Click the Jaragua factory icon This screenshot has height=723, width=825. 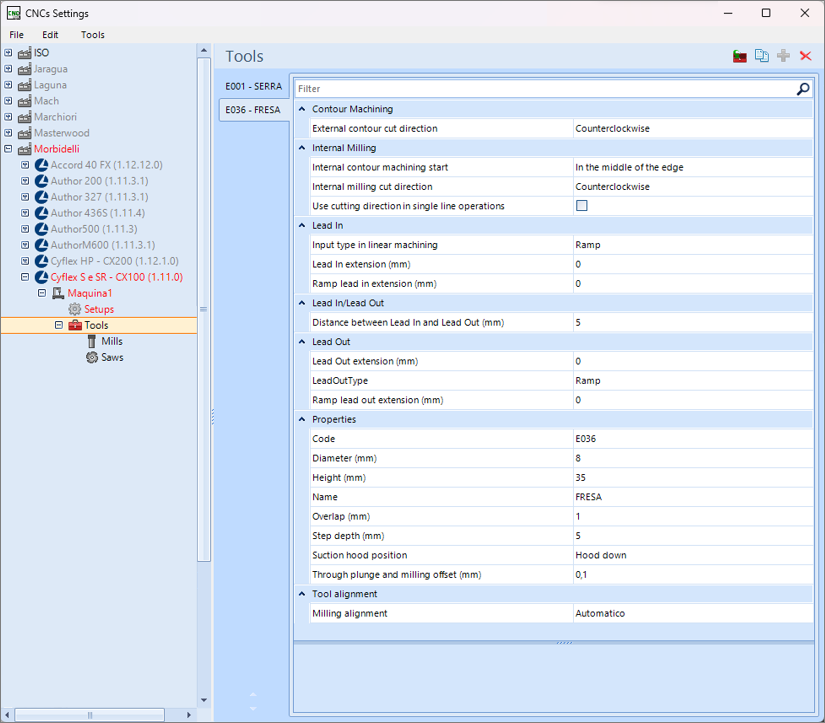[24, 69]
